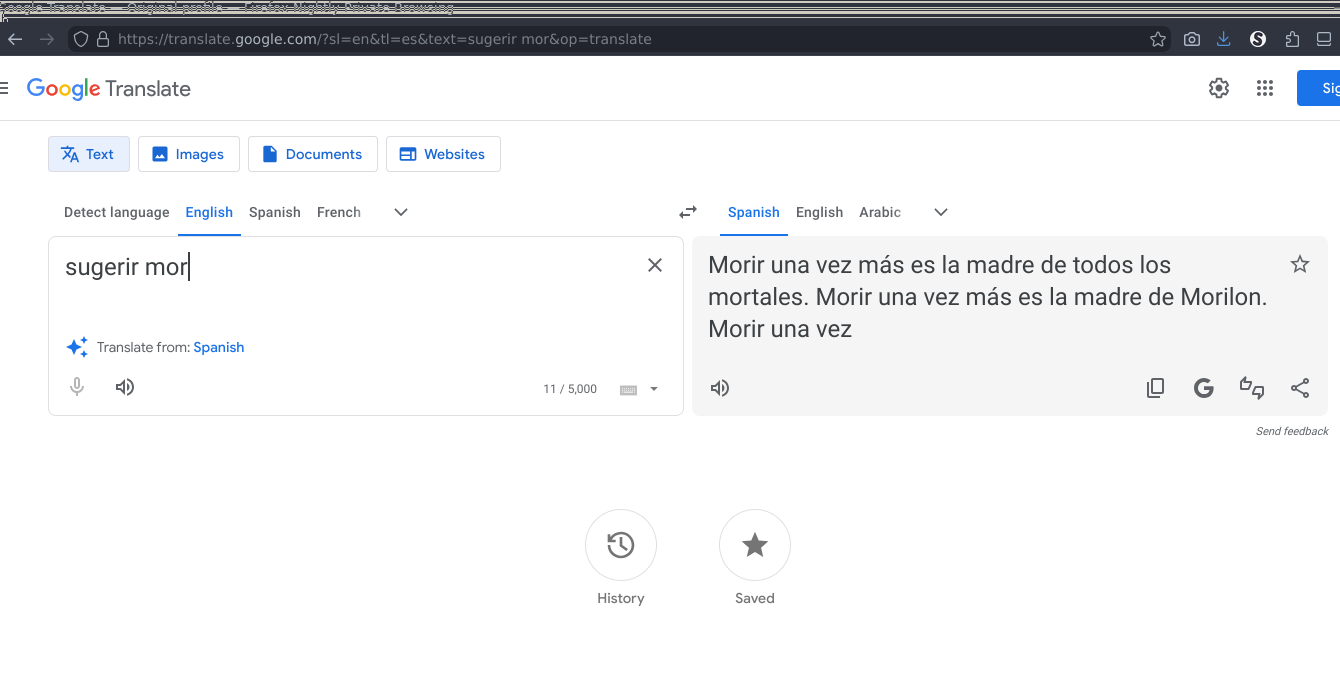The height and width of the screenshot is (687, 1340).
Task: Select French as source language
Action: coord(339,212)
